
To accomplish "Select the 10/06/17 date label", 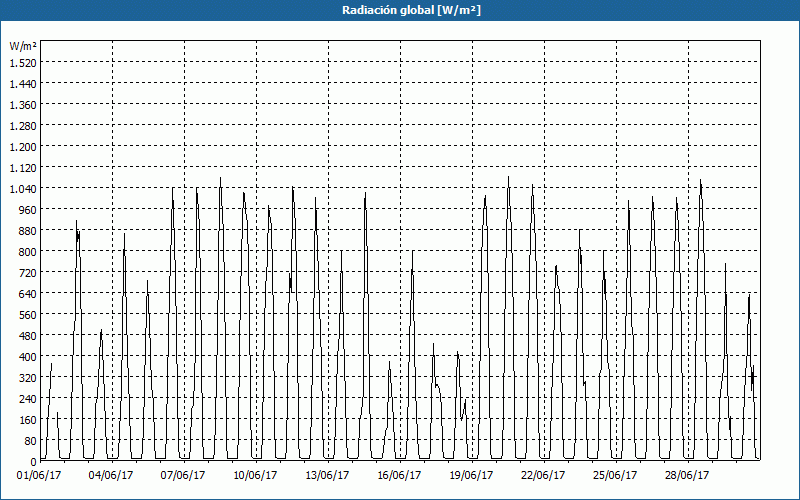I will [255, 476].
